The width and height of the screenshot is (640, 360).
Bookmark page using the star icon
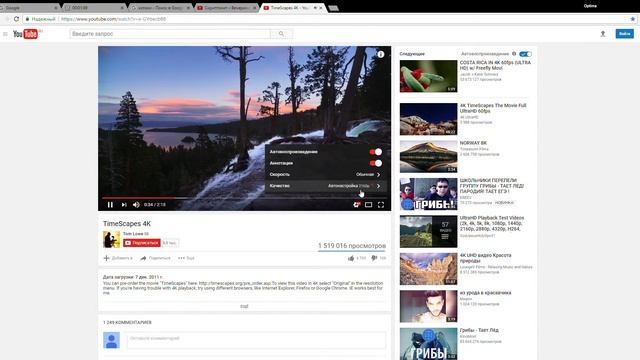633,19
